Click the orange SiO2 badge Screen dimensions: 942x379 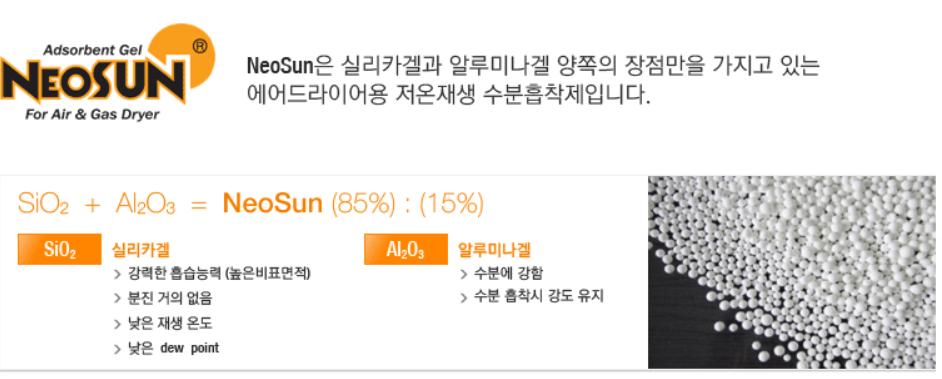59,249
